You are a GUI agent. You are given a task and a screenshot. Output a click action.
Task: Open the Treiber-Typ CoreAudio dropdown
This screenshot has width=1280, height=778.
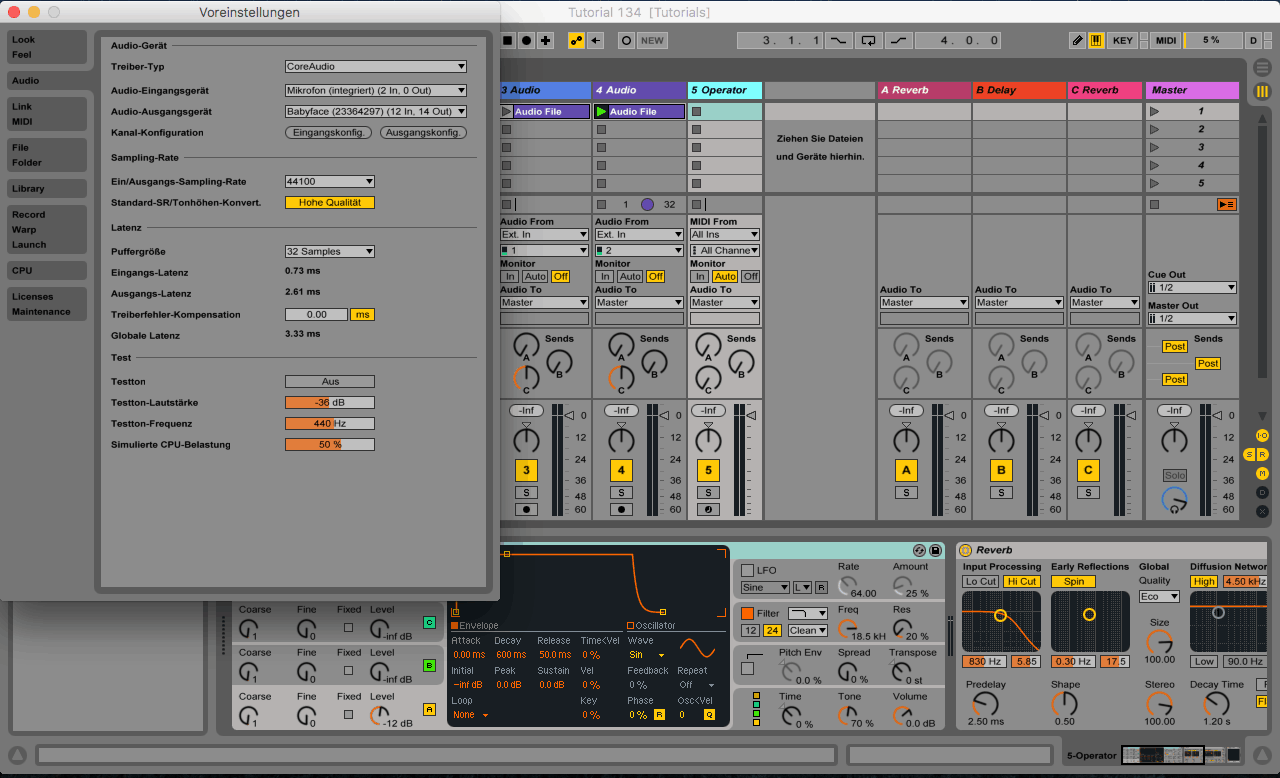pos(376,67)
